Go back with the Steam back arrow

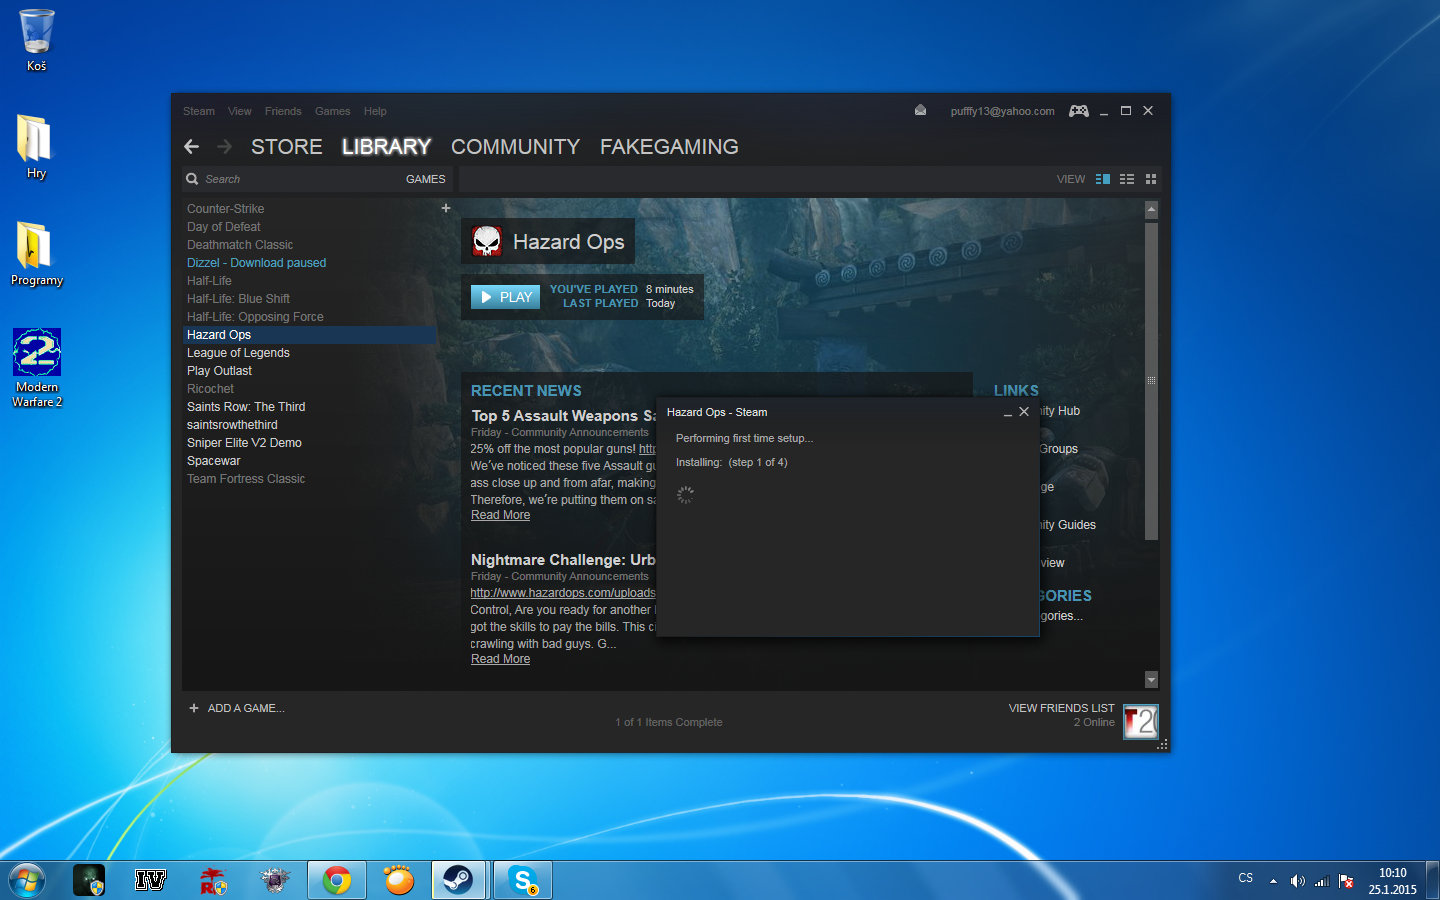pyautogui.click(x=192, y=147)
